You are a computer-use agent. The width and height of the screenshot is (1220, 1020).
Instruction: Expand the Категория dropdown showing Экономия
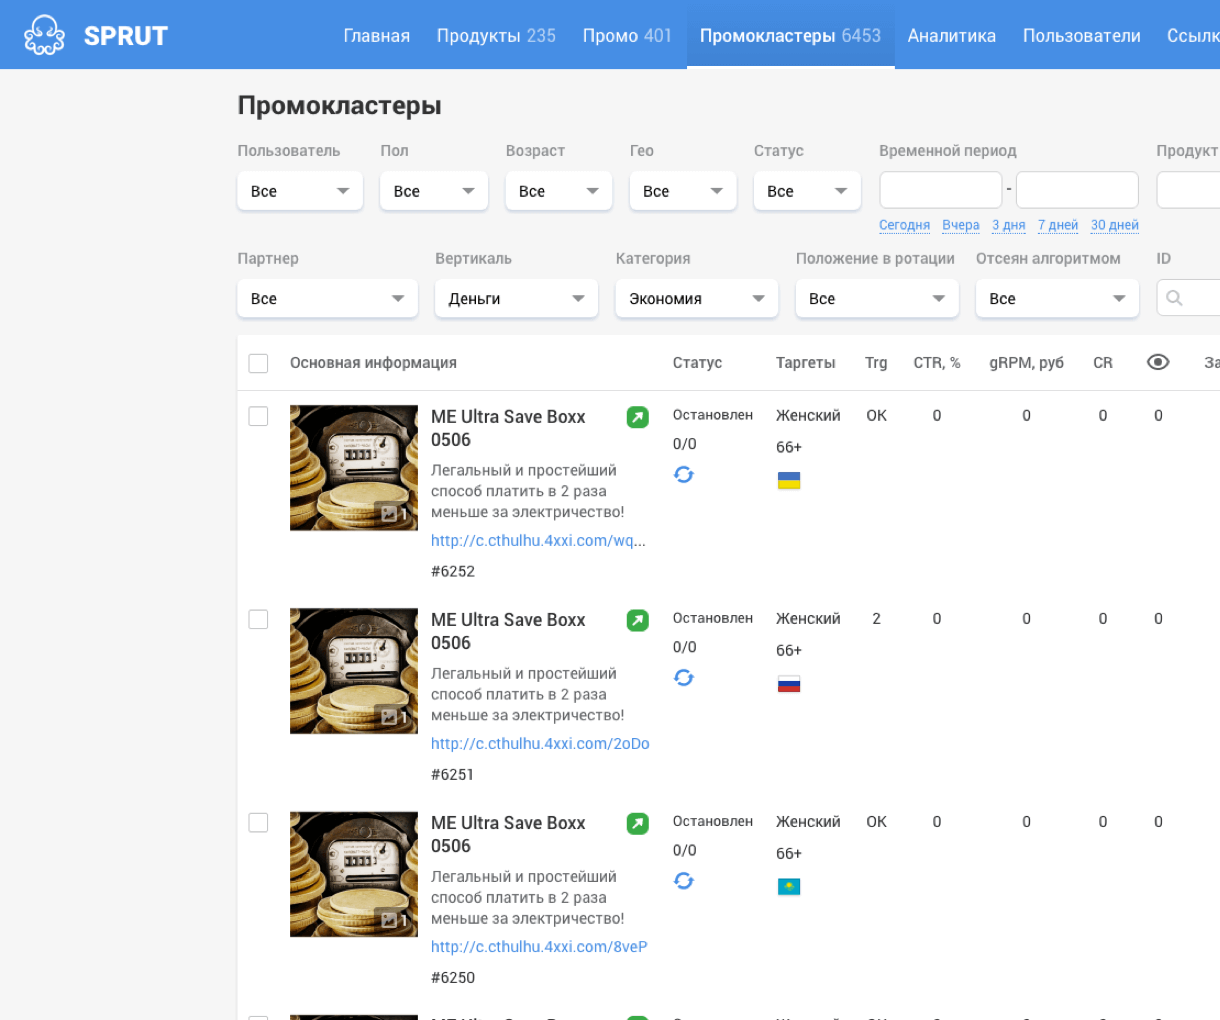[x=696, y=298]
